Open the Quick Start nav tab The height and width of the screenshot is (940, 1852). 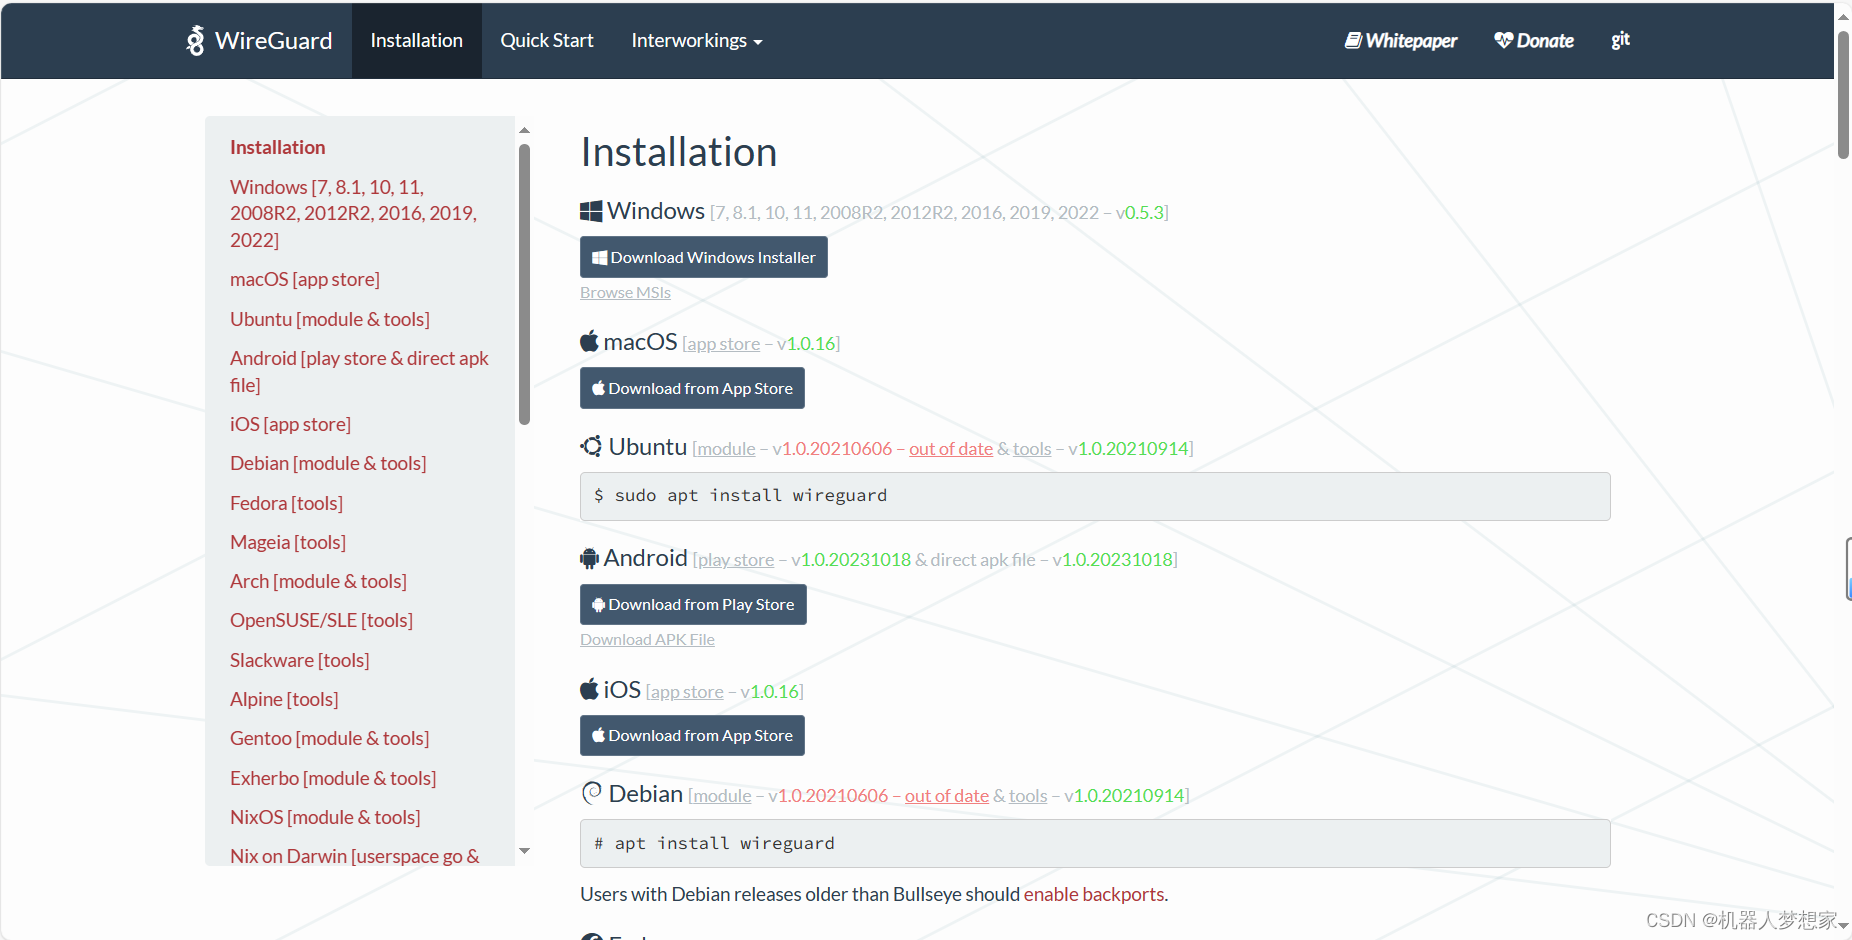tap(547, 40)
